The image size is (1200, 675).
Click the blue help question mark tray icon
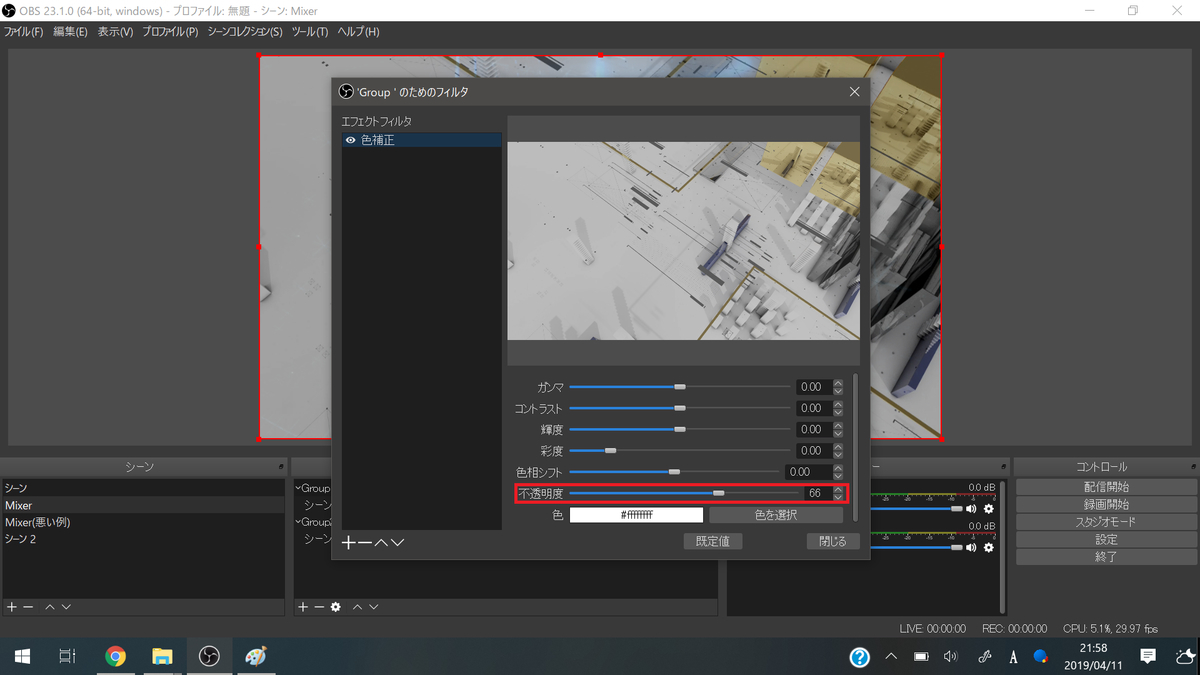click(859, 657)
